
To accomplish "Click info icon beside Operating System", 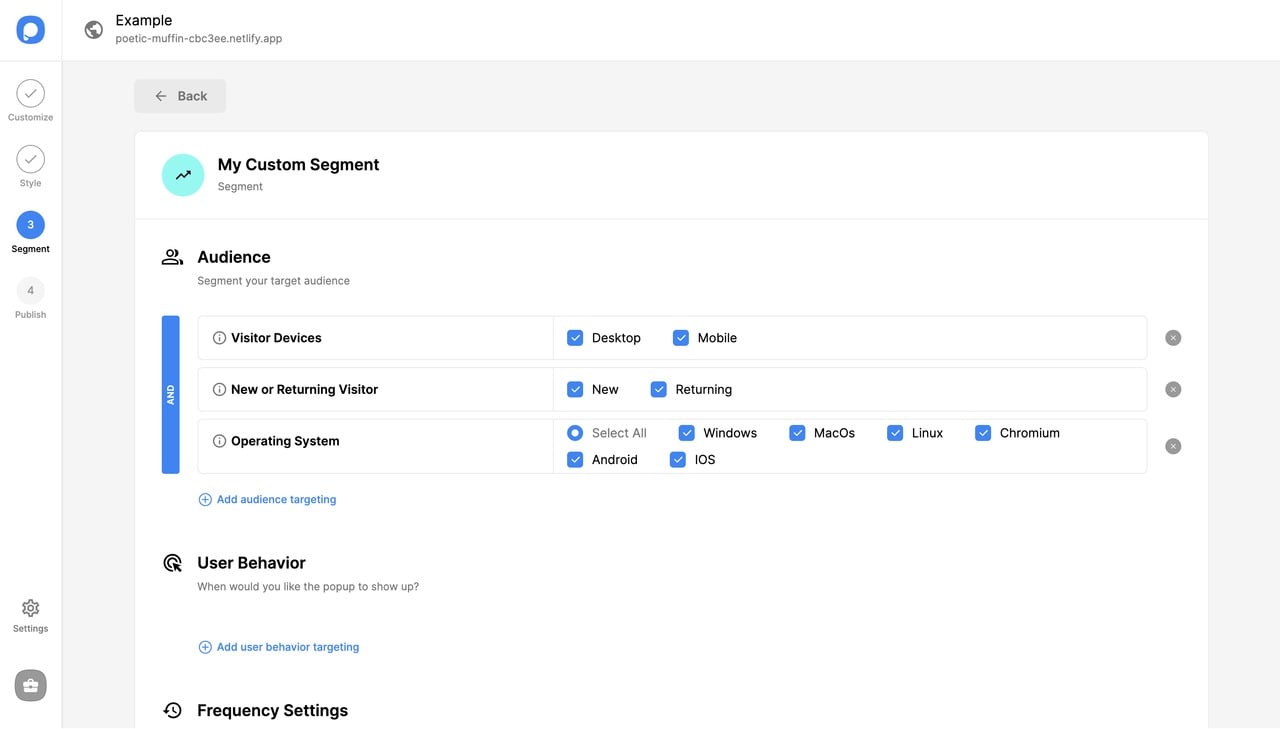I will 219,441.
